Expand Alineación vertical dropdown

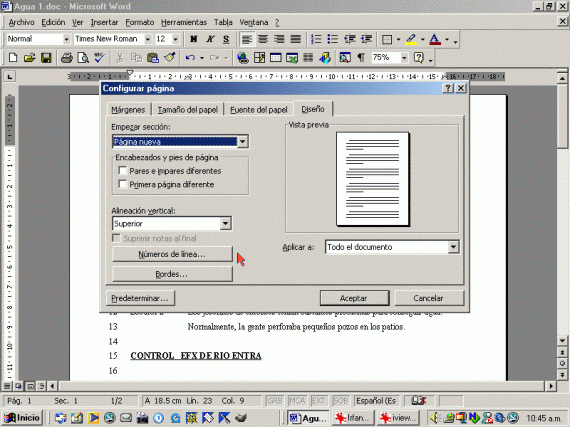tap(225, 223)
